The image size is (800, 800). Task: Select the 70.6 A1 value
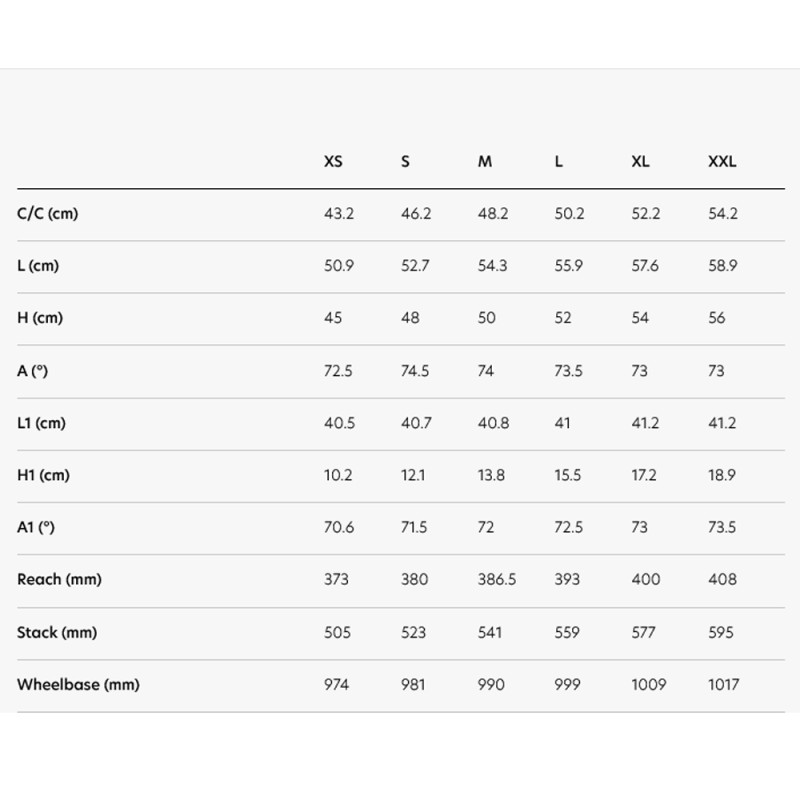339,527
